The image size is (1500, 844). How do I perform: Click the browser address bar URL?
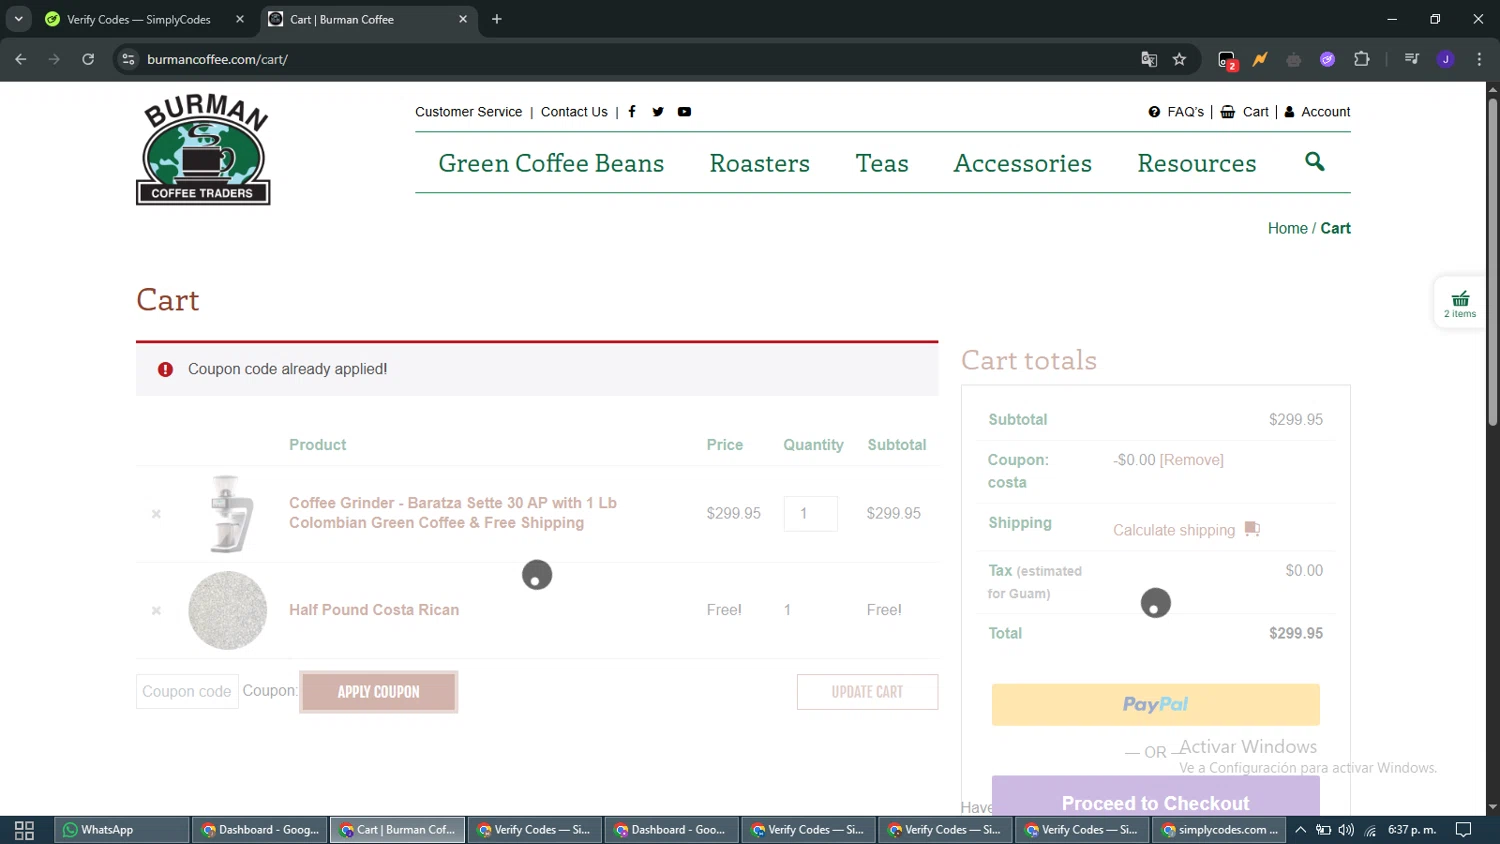tap(217, 59)
